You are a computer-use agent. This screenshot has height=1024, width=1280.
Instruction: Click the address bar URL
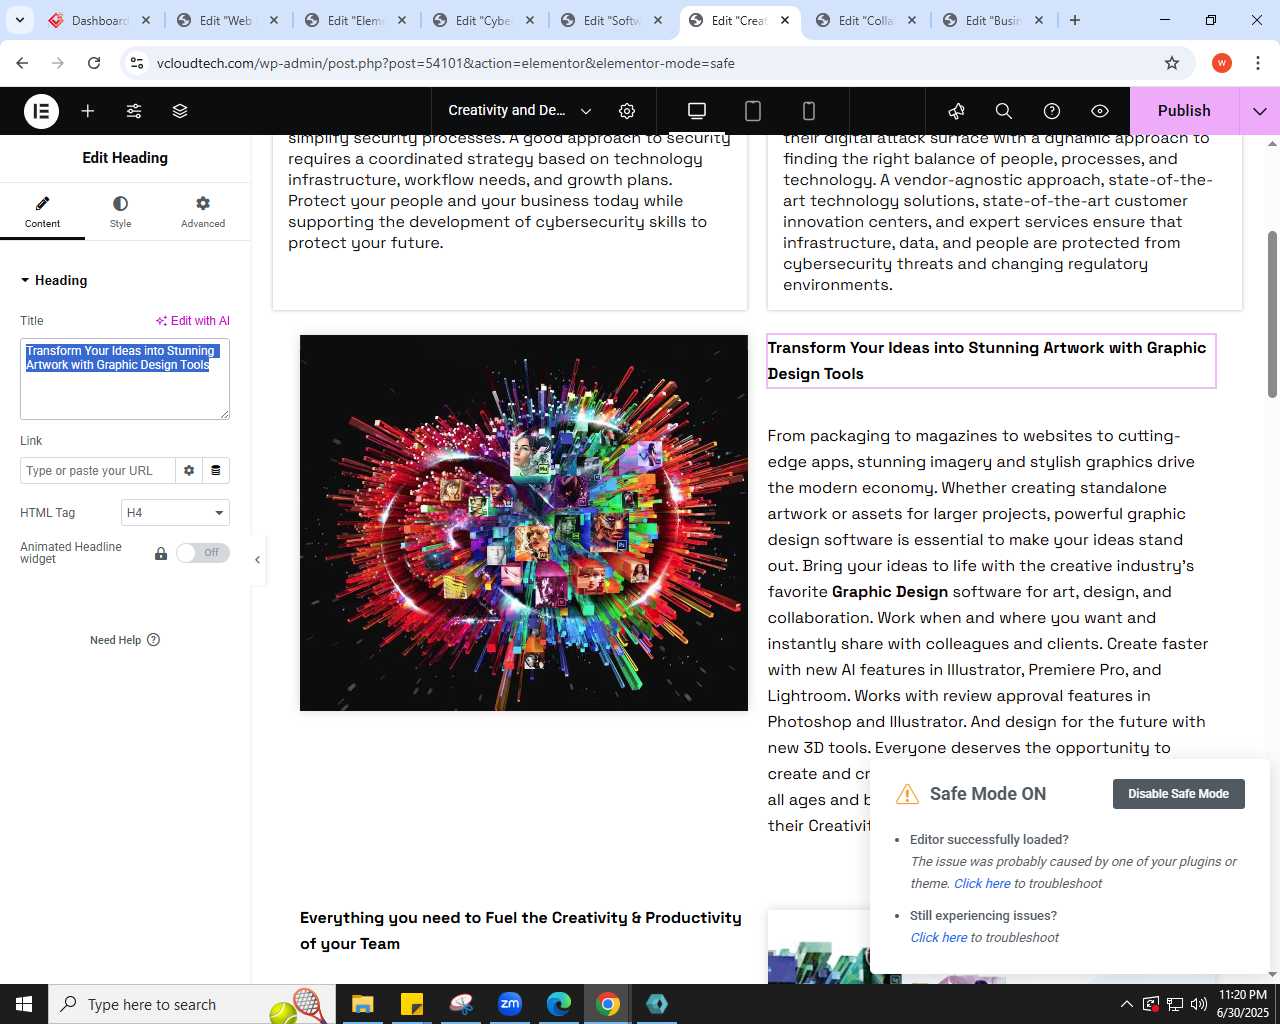446,63
